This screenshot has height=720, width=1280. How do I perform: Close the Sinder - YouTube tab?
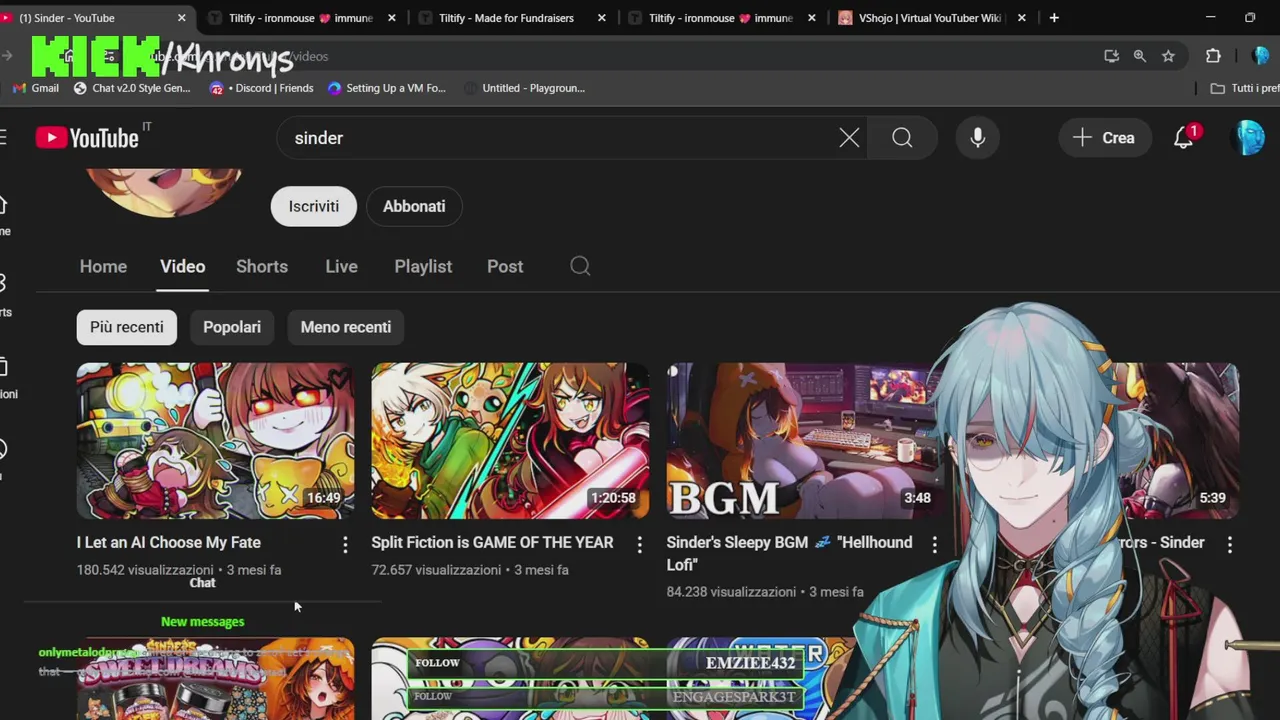[x=182, y=18]
